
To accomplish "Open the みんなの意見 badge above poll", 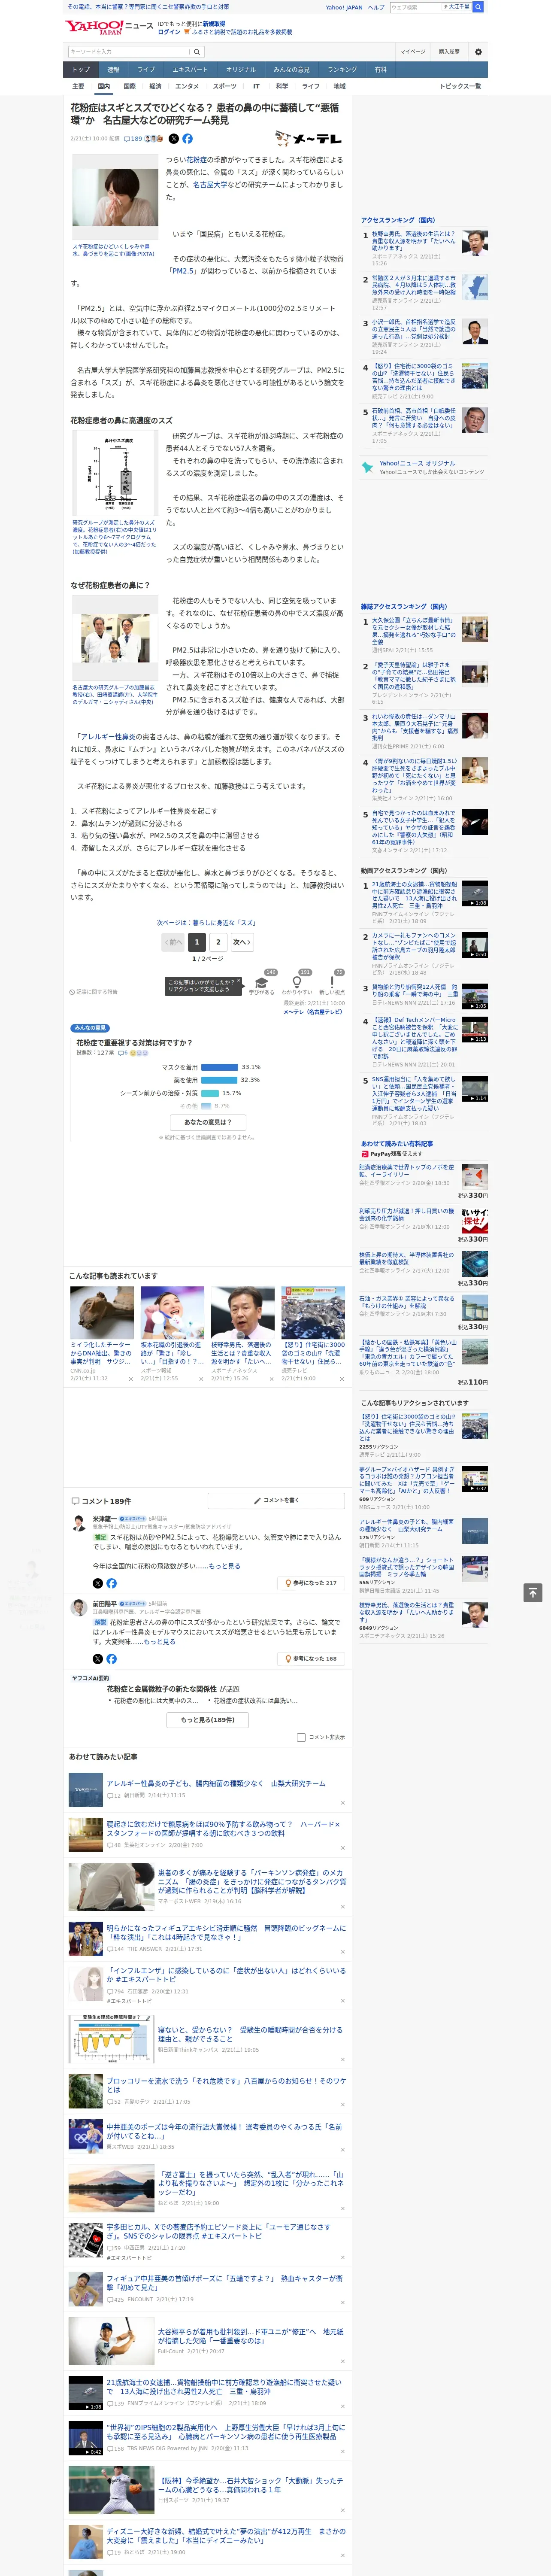I will click(90, 1028).
